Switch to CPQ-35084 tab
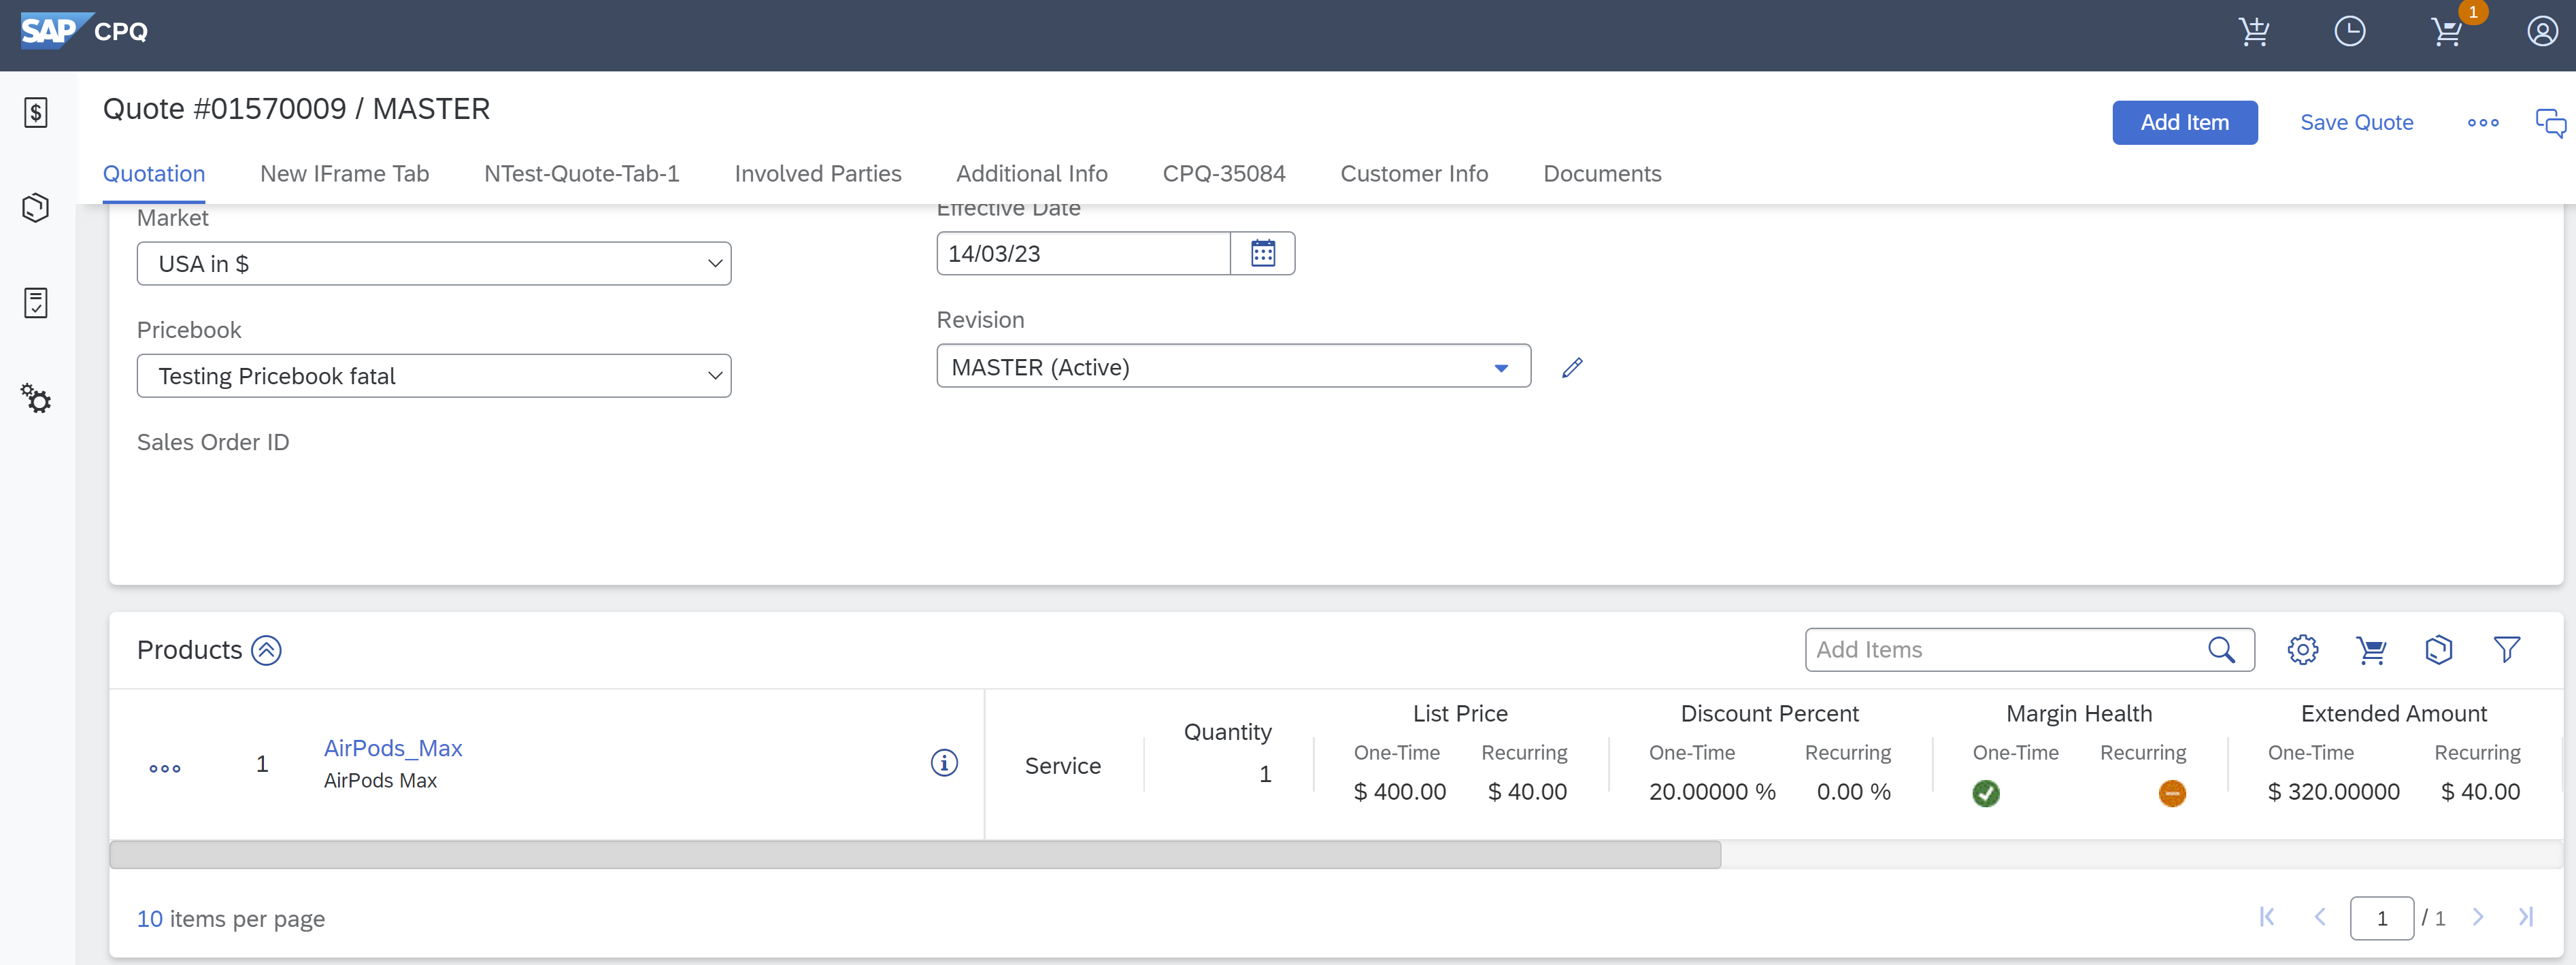This screenshot has height=965, width=2576. click(1224, 174)
